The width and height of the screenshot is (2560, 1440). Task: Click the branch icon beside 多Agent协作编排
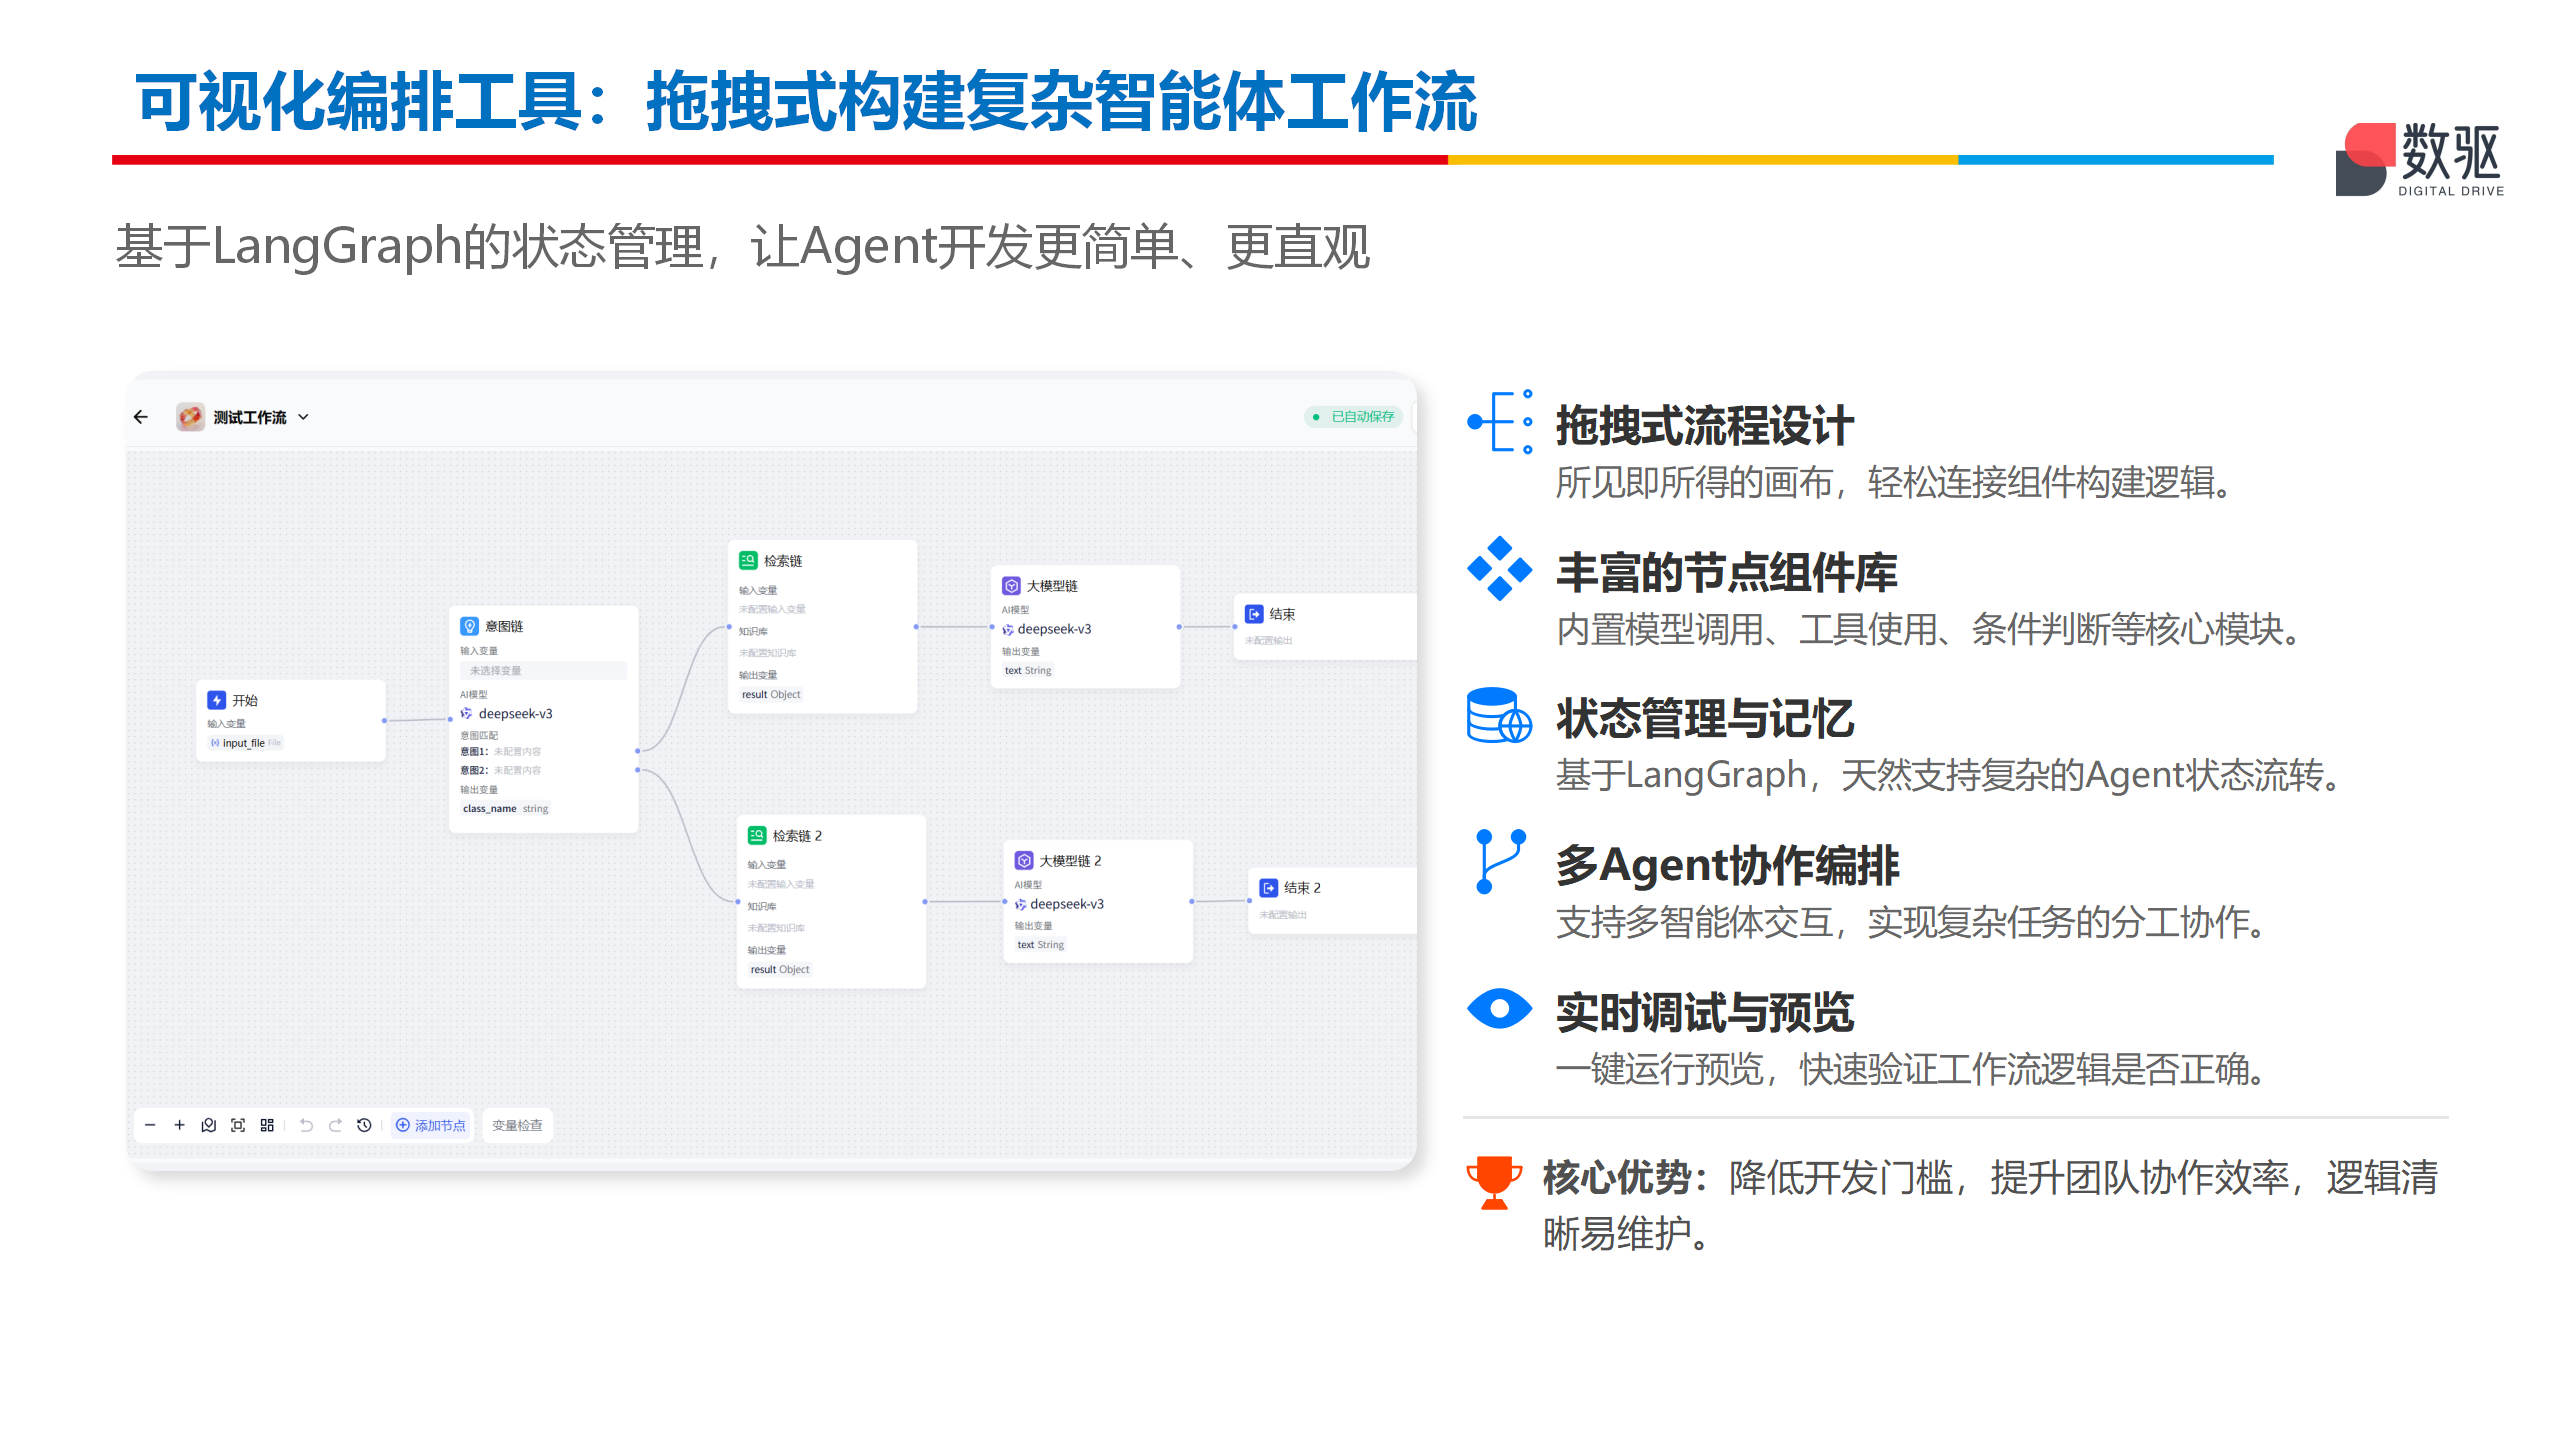pos(1500,862)
